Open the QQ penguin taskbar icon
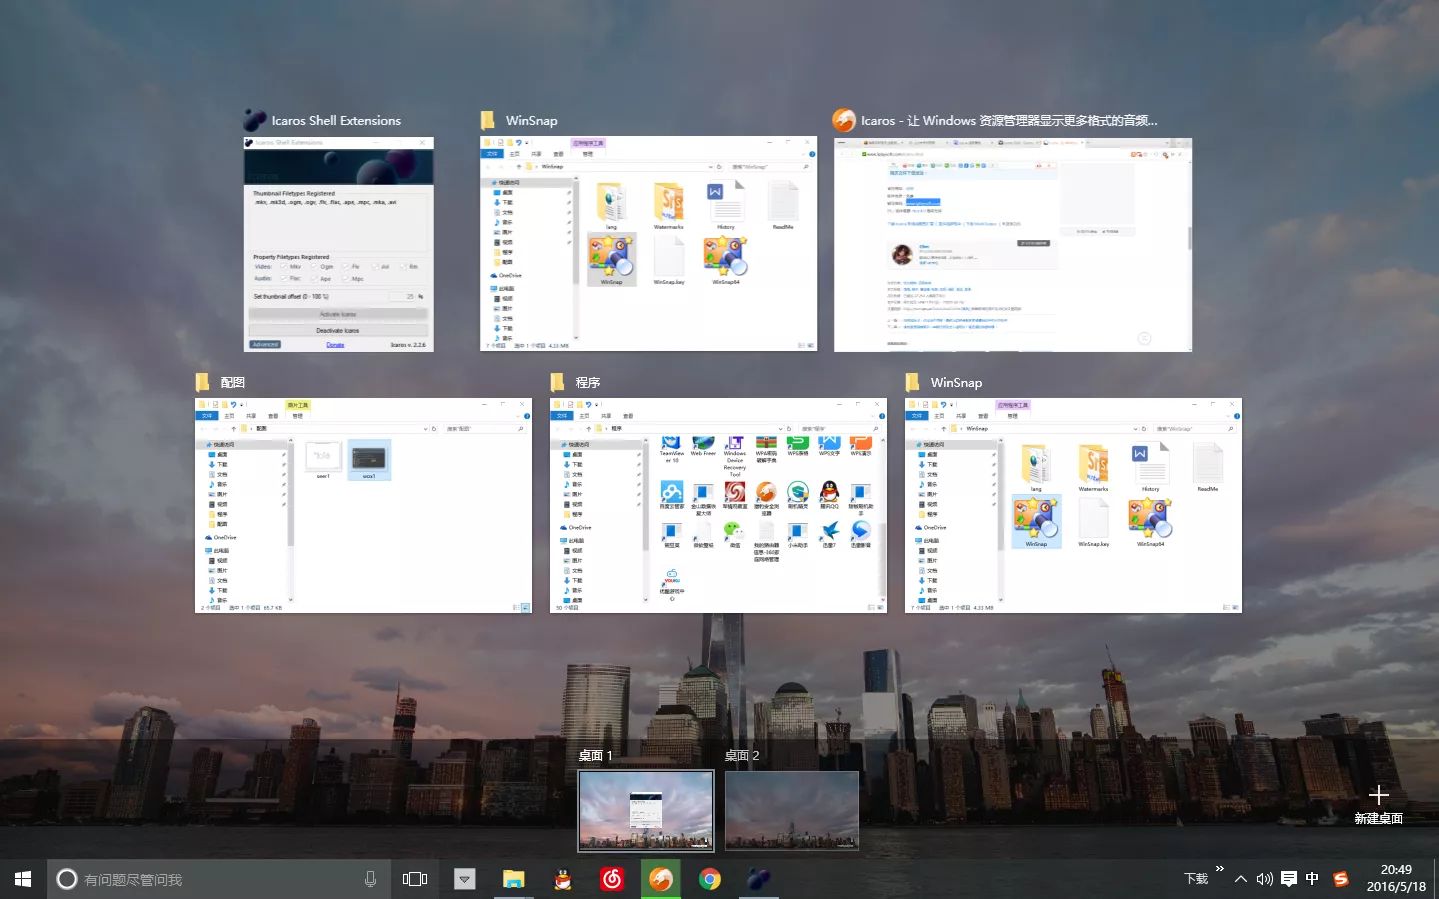Screen dimensions: 1439x899 pos(563,879)
